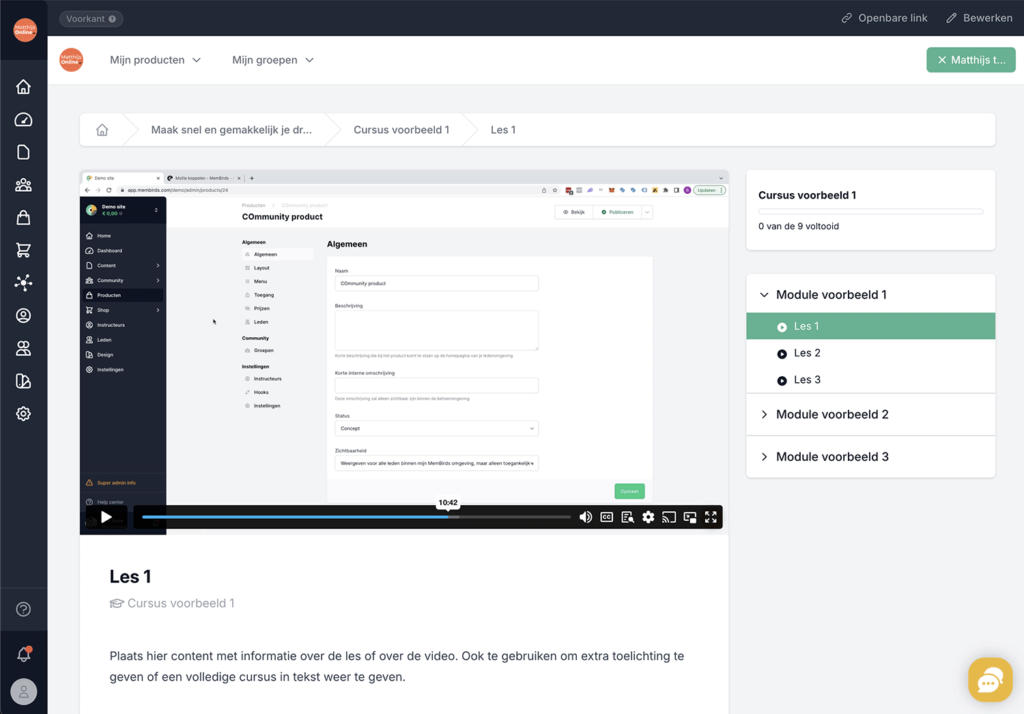Click the Openbare link button
Viewport: 1024px width, 714px height.
coord(884,18)
